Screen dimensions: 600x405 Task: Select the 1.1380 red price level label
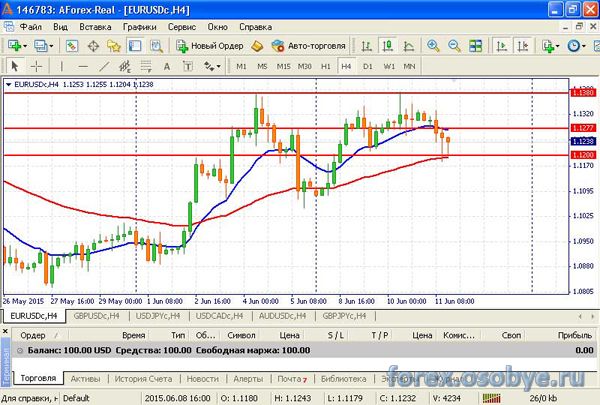click(x=583, y=93)
